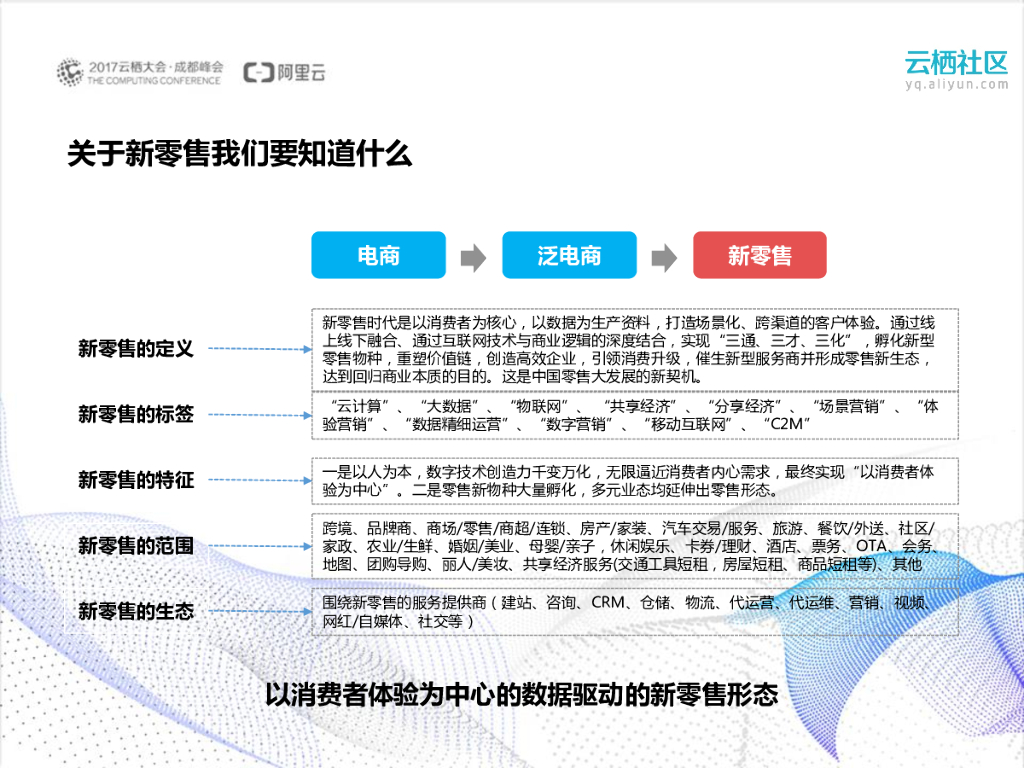Click THE COMPUTING CONFERENCE subtitle text

(x=154, y=81)
